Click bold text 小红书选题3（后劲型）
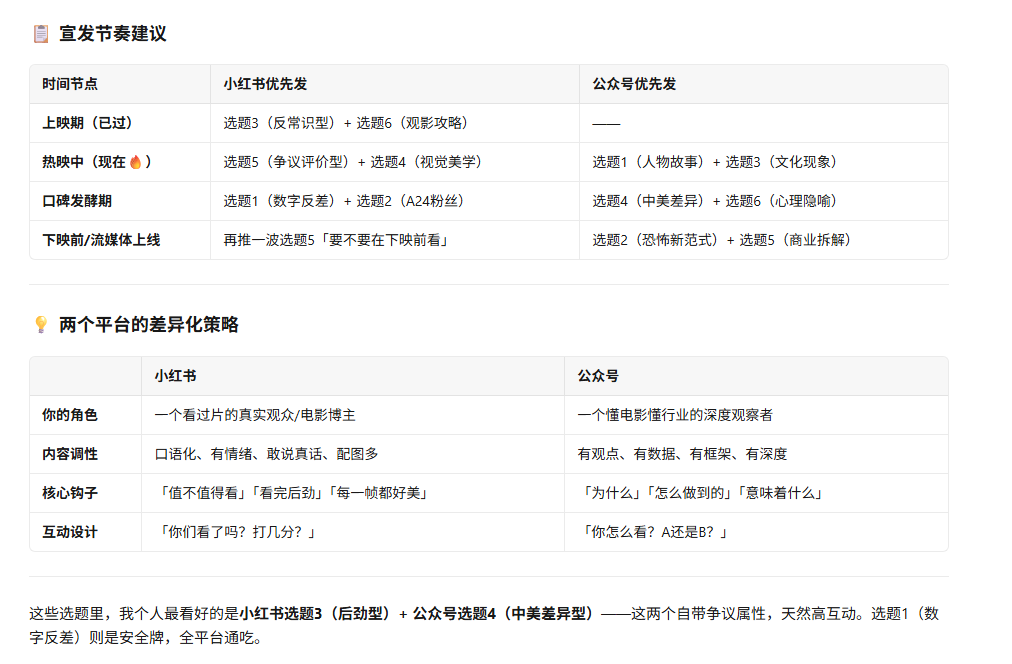 coord(316,614)
